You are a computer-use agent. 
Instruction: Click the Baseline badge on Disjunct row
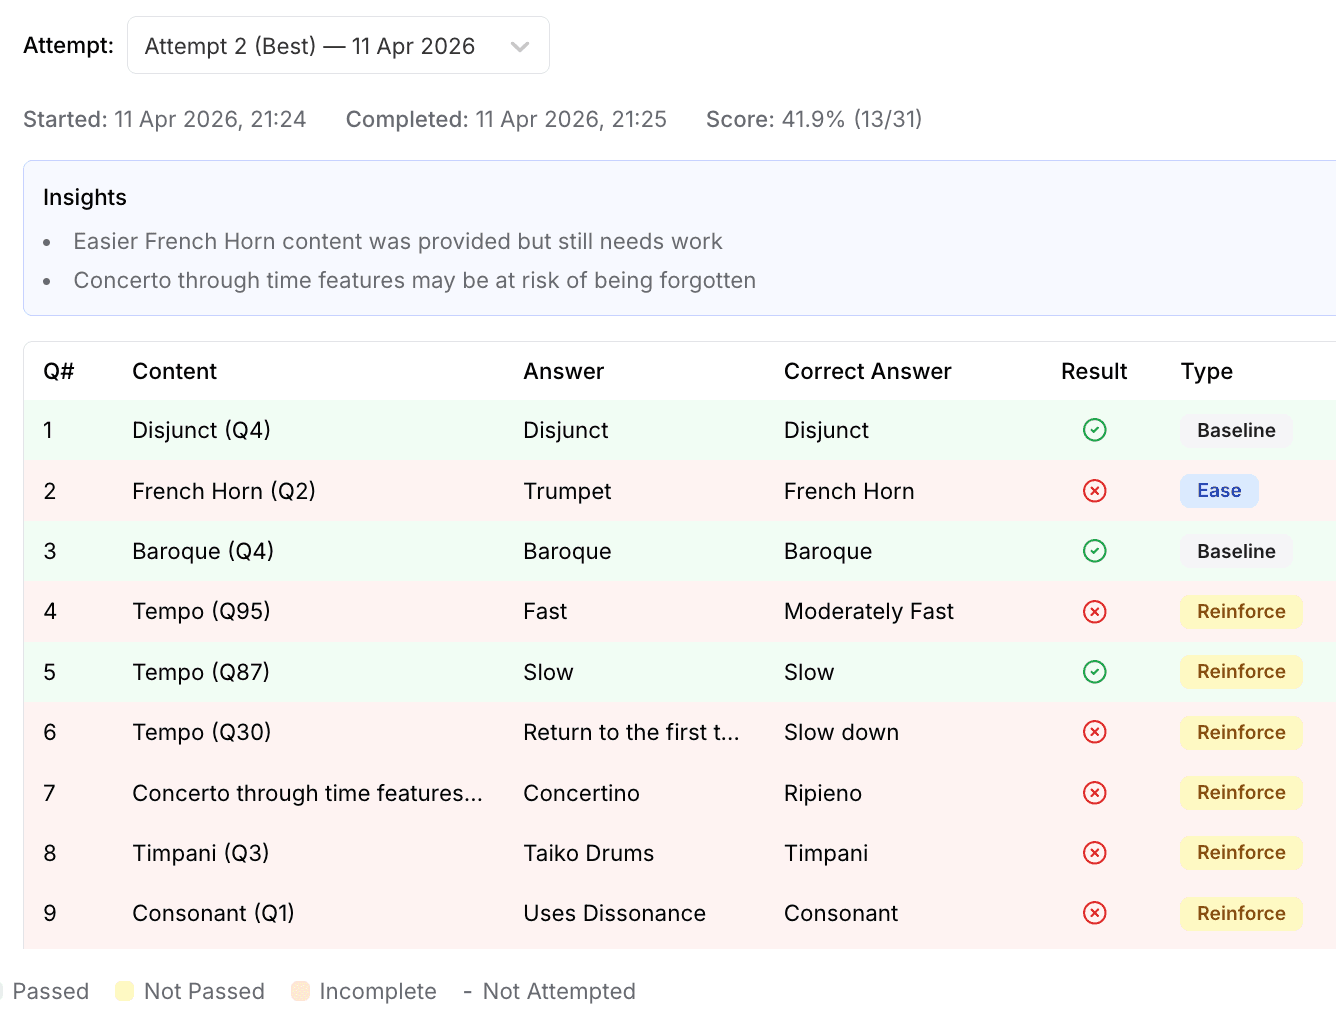coord(1235,431)
